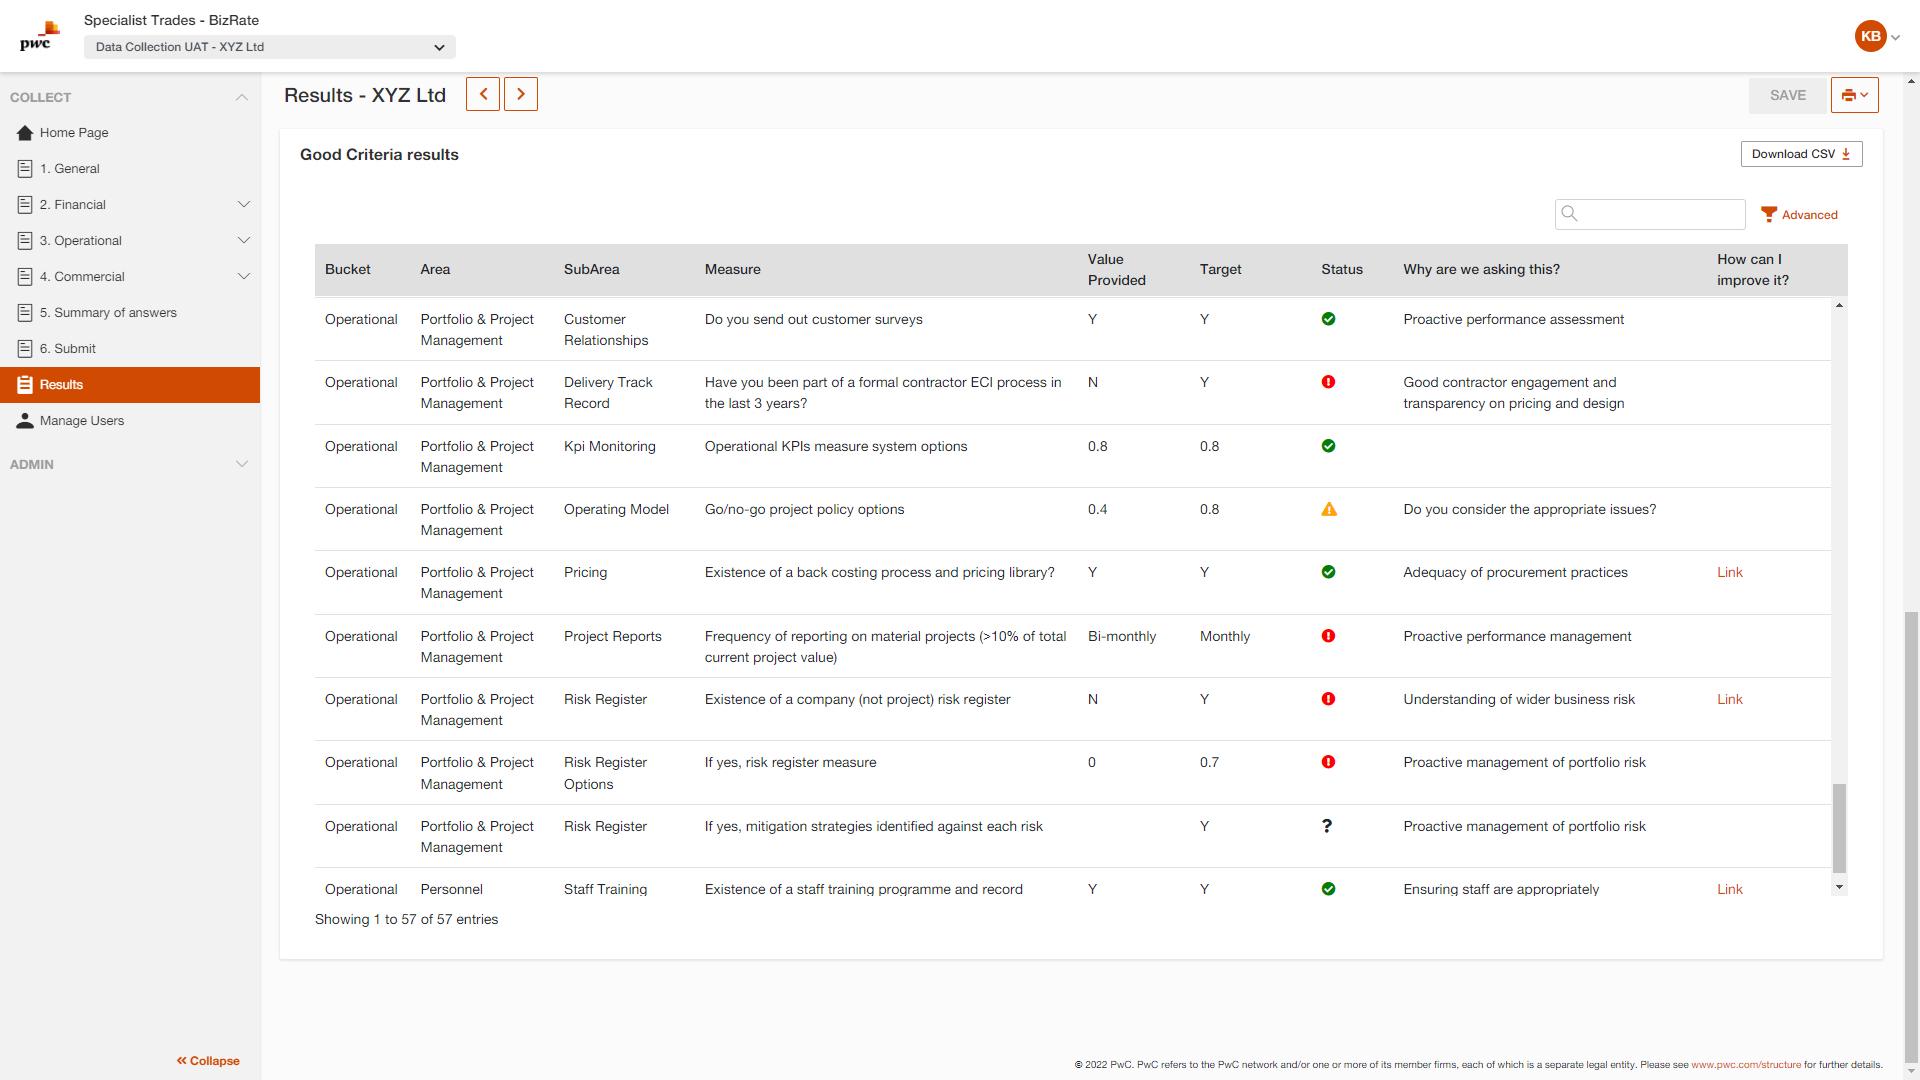Image resolution: width=1920 pixels, height=1080 pixels.
Task: Click the Advanced filter funnel icon
Action: pyautogui.click(x=1768, y=214)
